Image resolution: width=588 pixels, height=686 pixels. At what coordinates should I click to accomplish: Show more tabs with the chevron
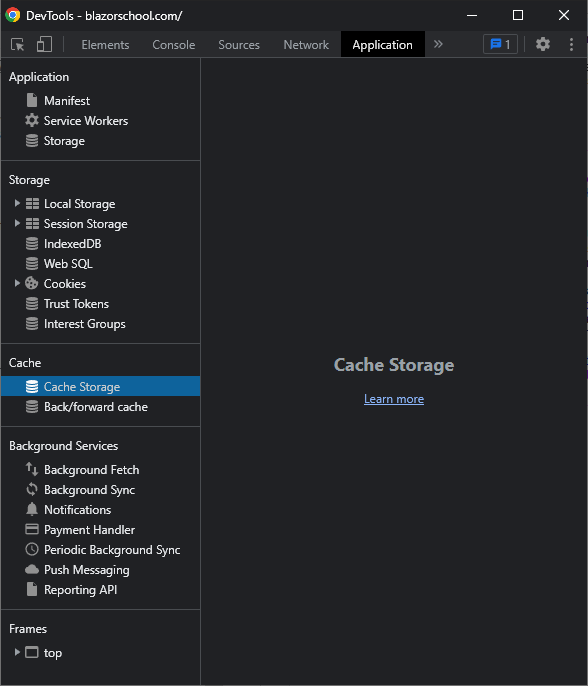438,44
